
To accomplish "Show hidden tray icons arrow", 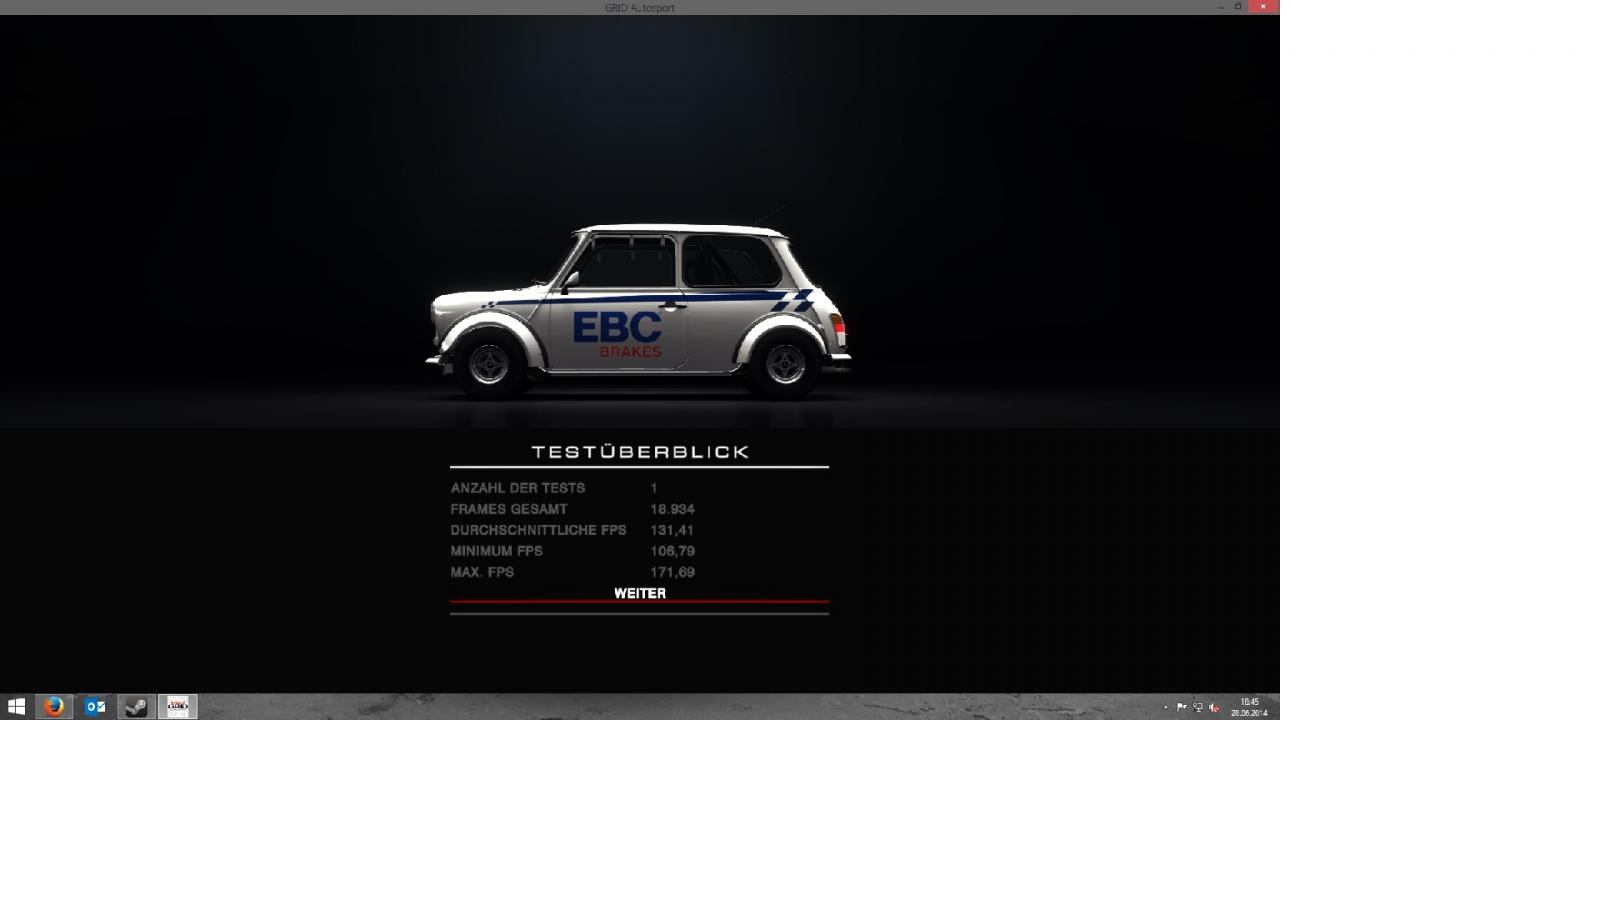I will click(1165, 707).
